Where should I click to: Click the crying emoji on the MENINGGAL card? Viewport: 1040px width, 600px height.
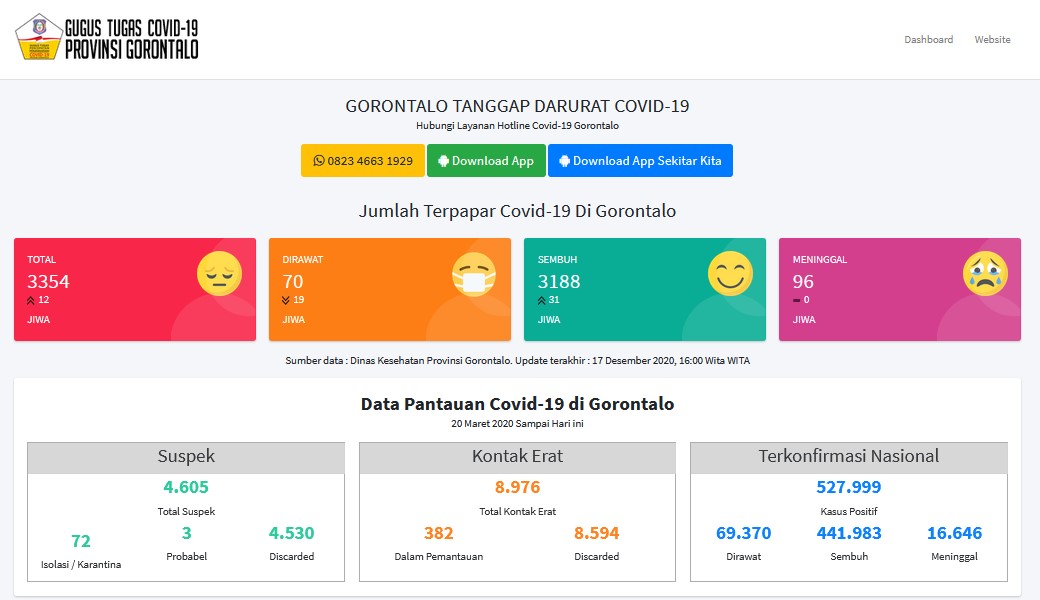pyautogui.click(x=984, y=272)
